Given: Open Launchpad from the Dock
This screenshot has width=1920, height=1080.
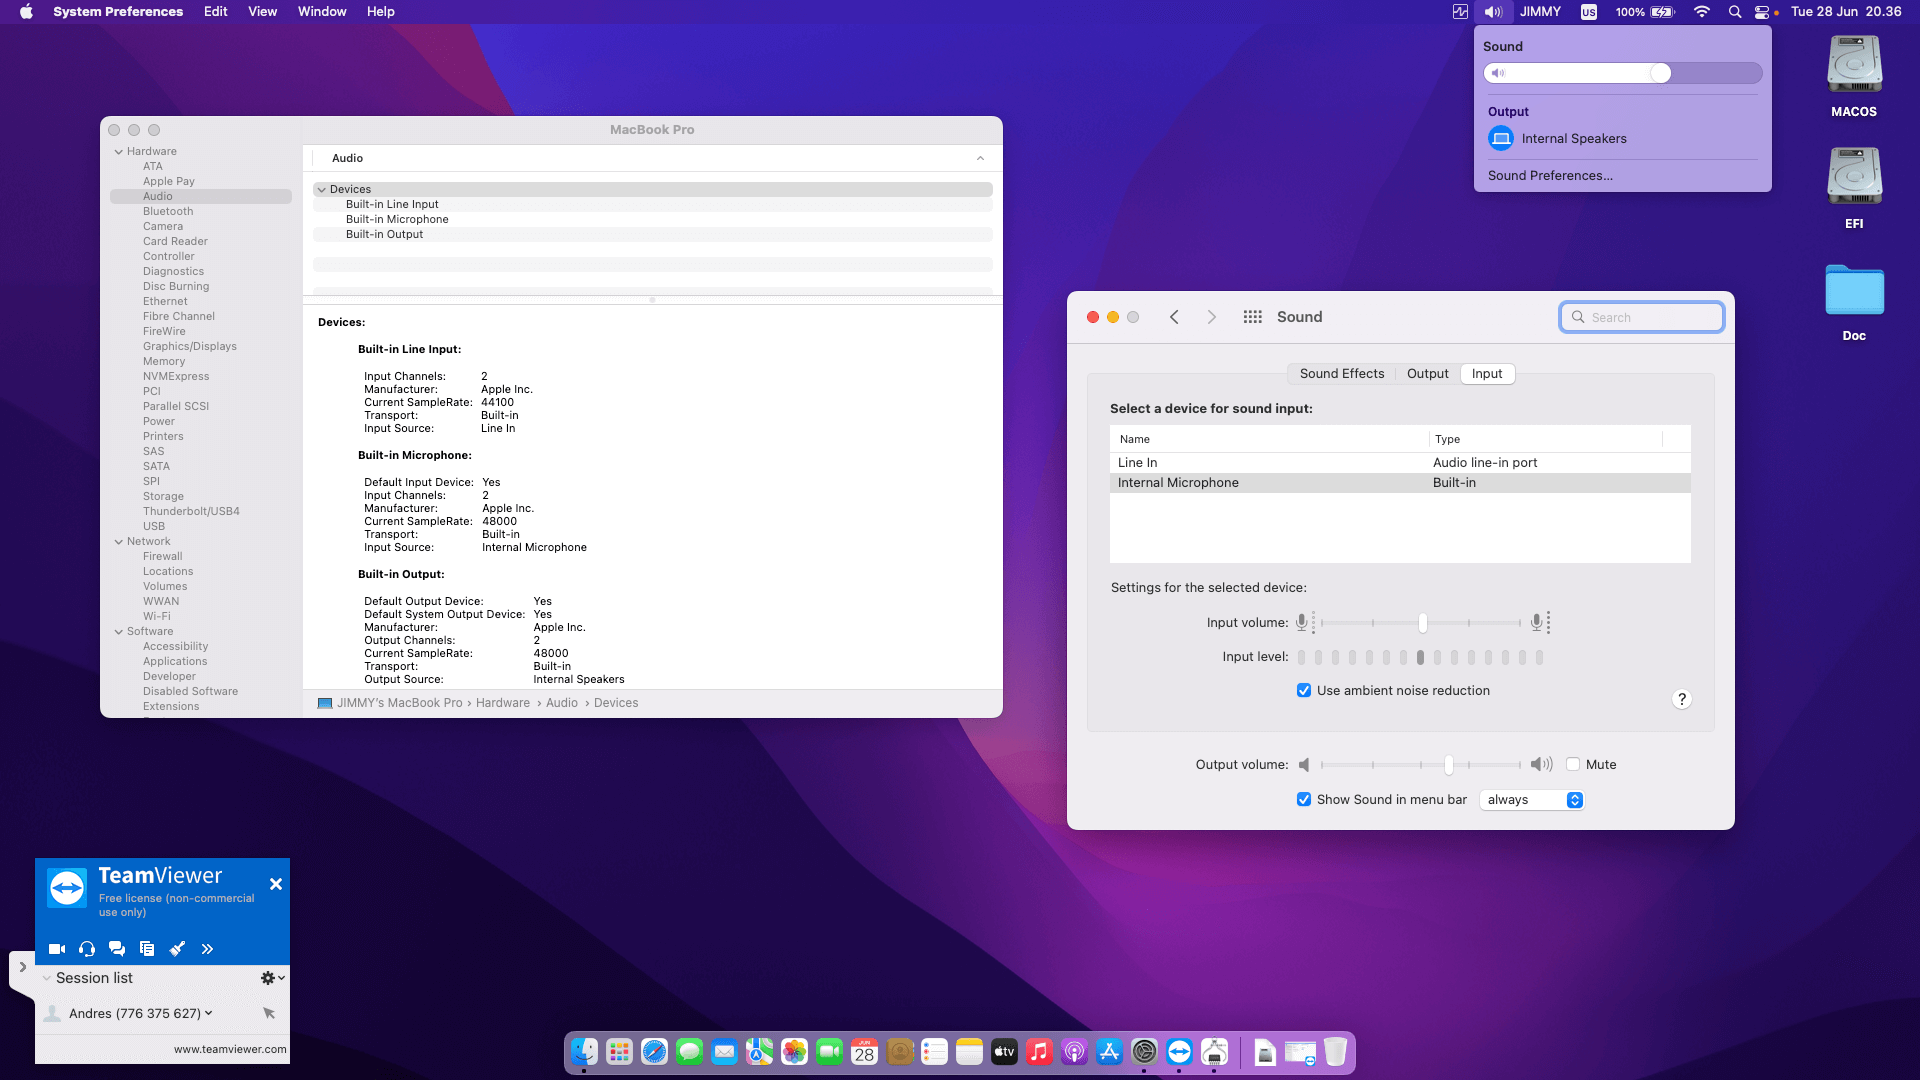Looking at the screenshot, I should 620,1052.
